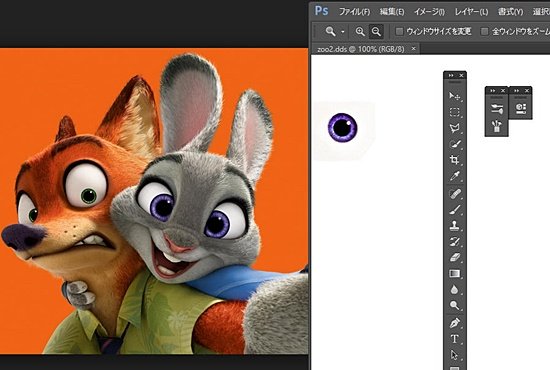Enable 全ウィンドウをズーム checkbox

point(484,32)
